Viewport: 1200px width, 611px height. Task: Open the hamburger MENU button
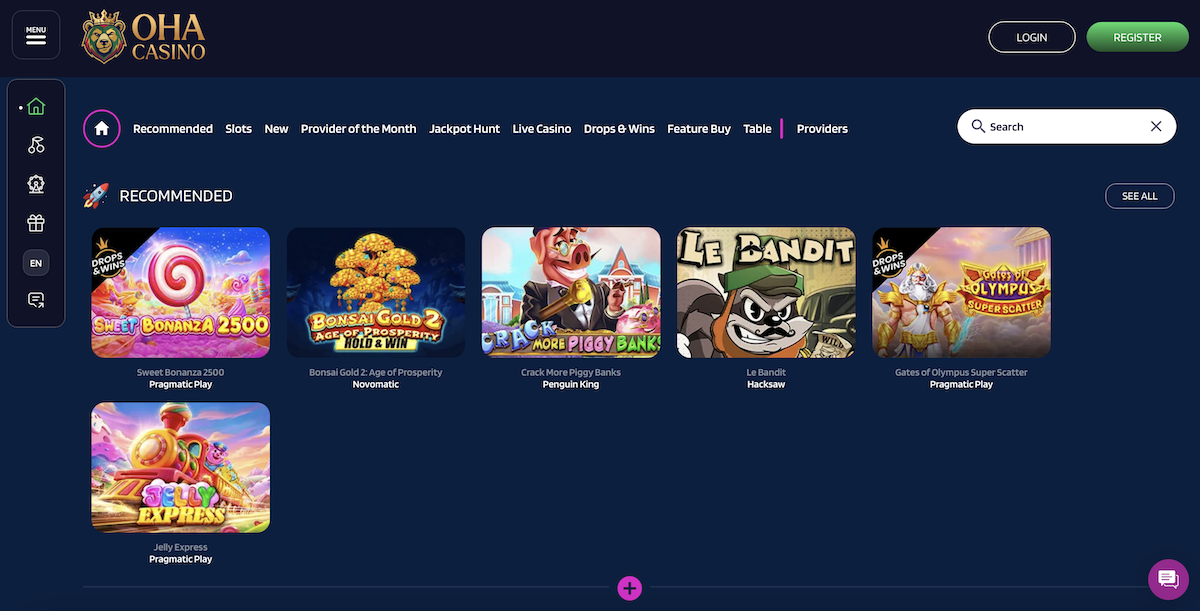36,35
